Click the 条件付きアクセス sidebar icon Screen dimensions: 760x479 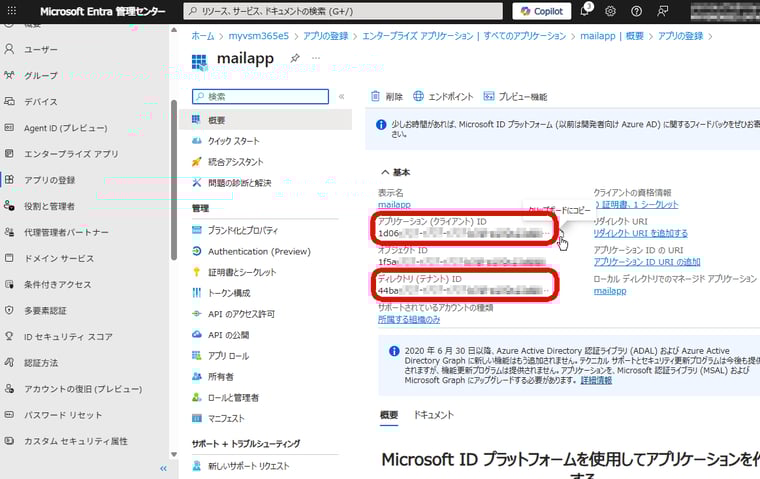pyautogui.click(x=9, y=284)
